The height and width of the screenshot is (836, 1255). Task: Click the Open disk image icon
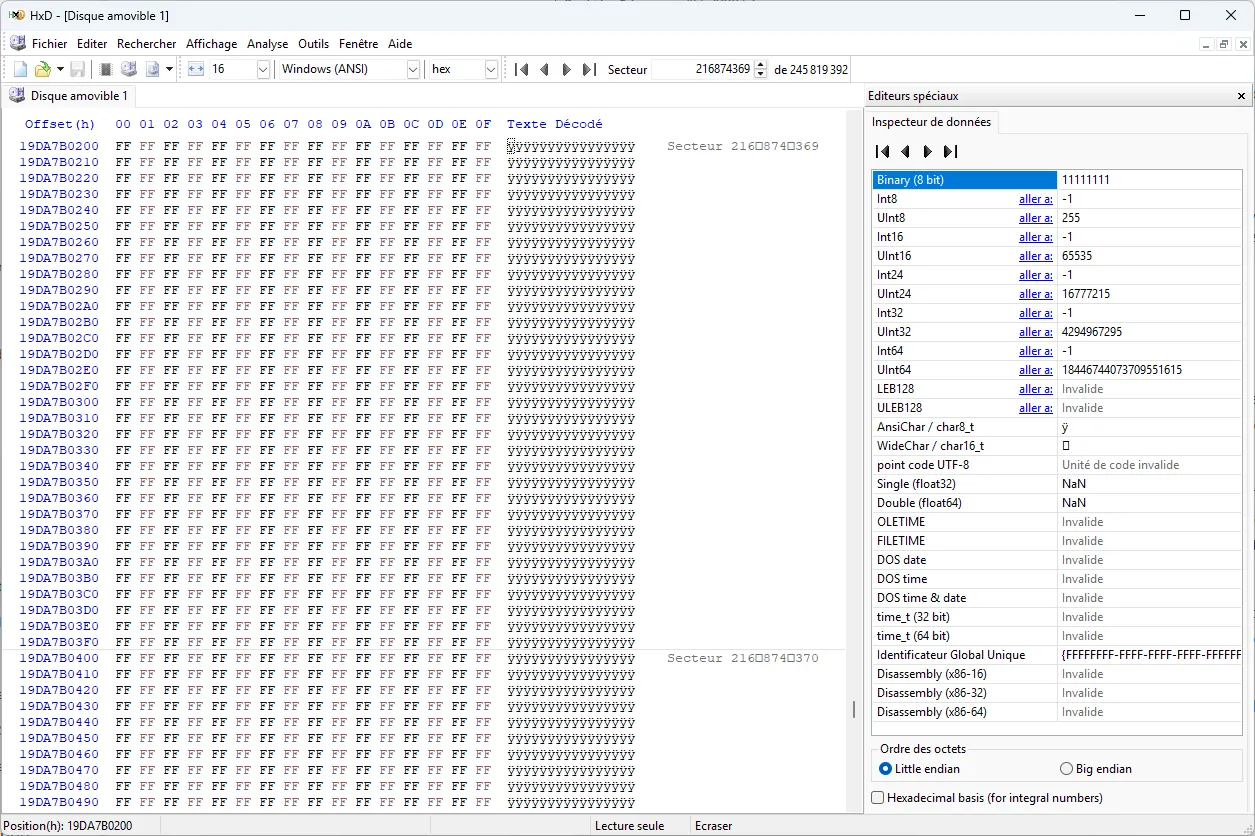[x=153, y=69]
